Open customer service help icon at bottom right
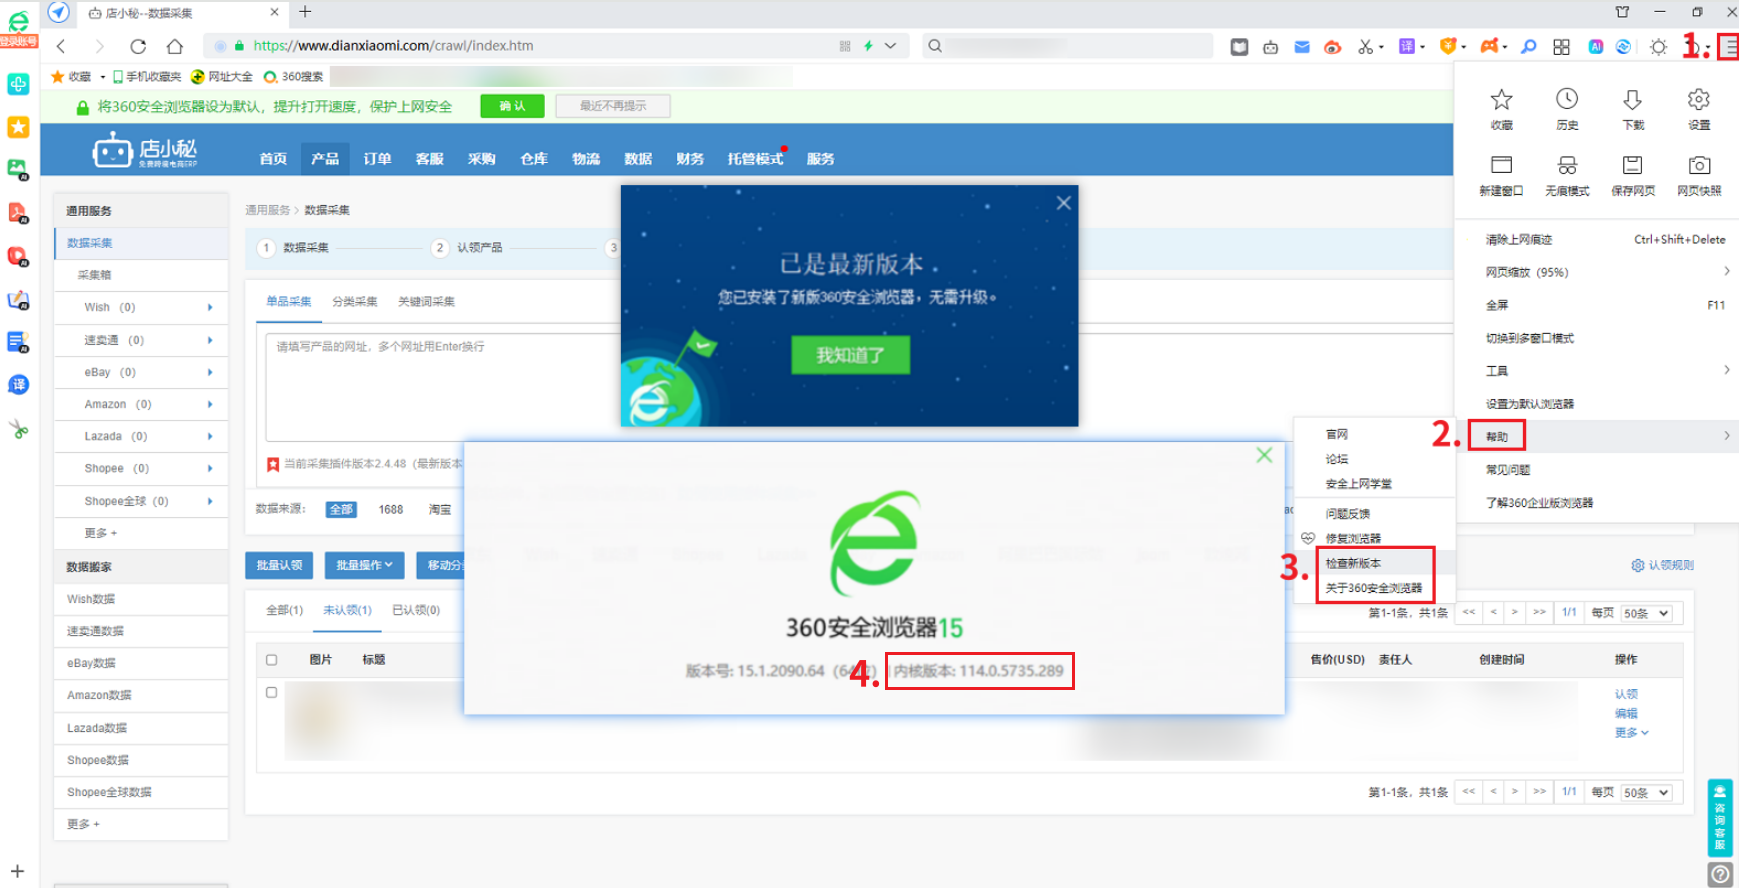The image size is (1739, 888). [x=1720, y=875]
